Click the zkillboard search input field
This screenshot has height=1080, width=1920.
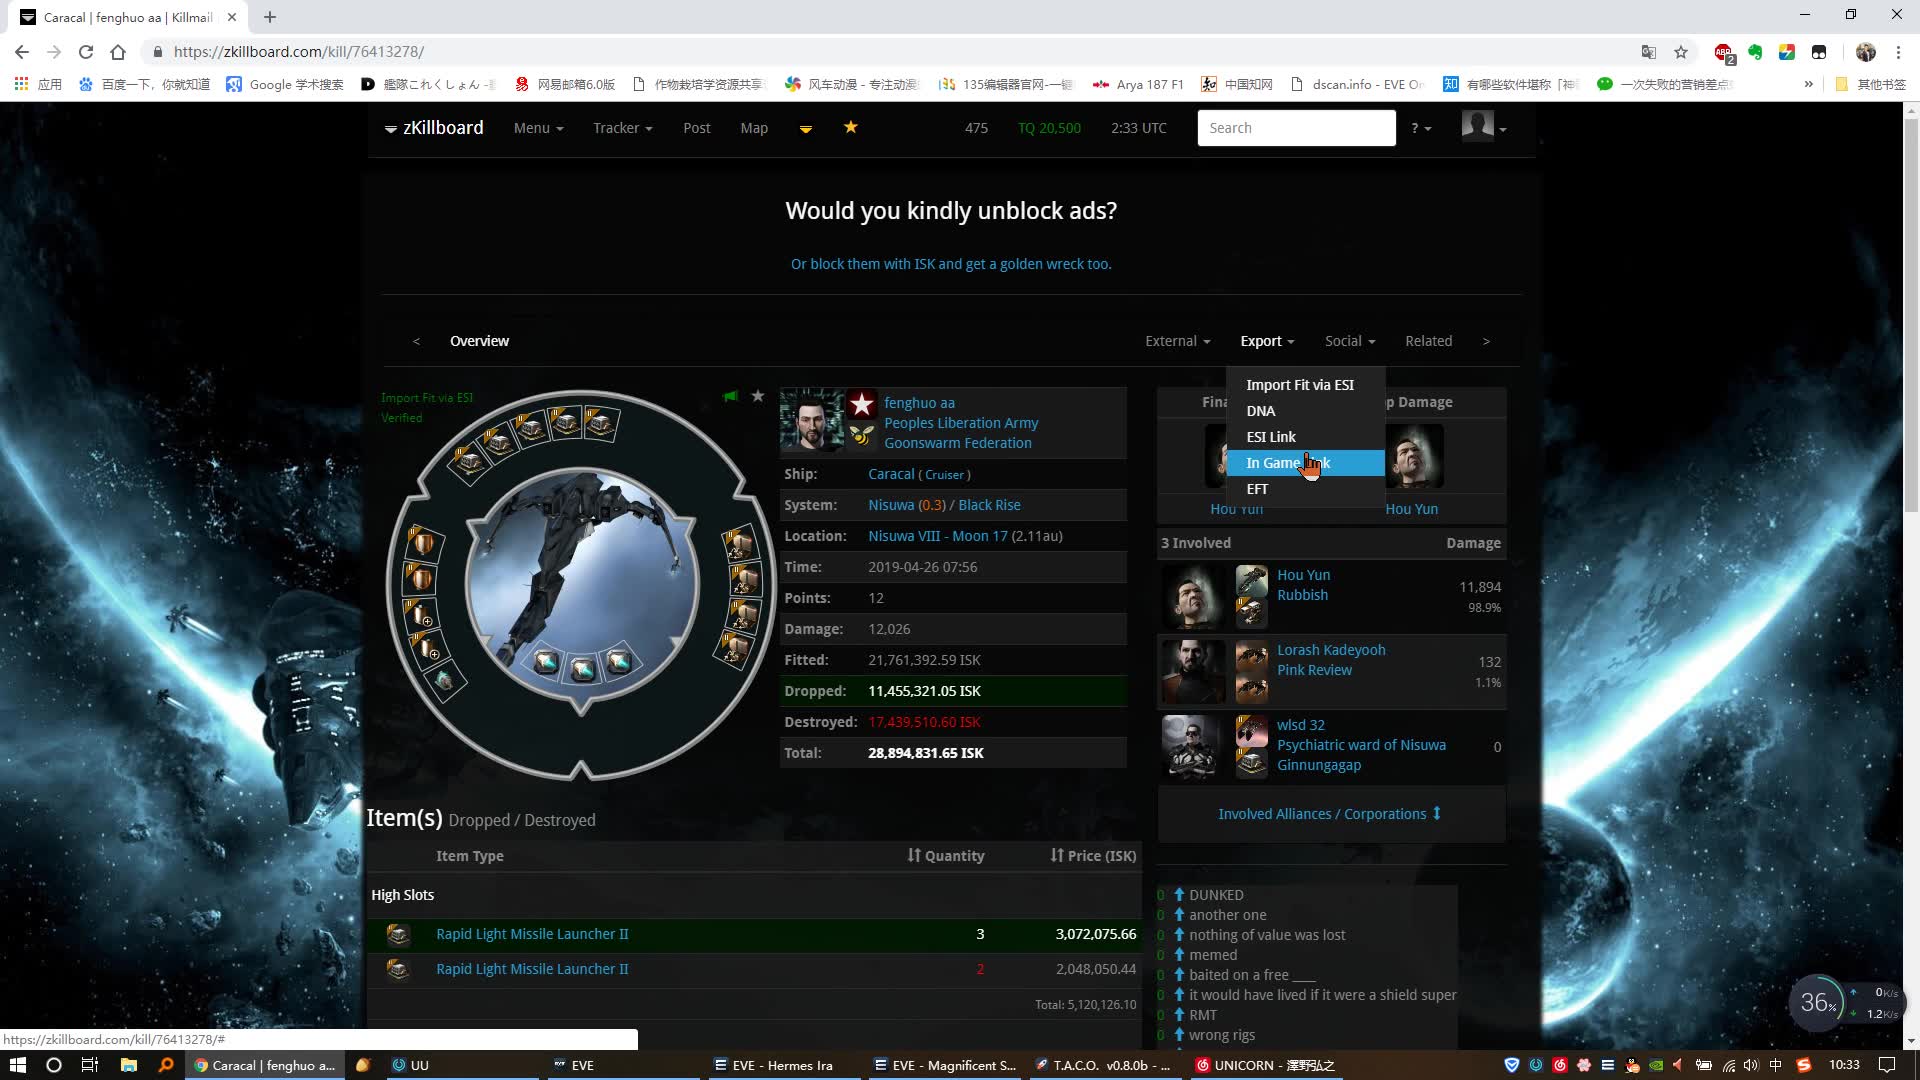1296,127
